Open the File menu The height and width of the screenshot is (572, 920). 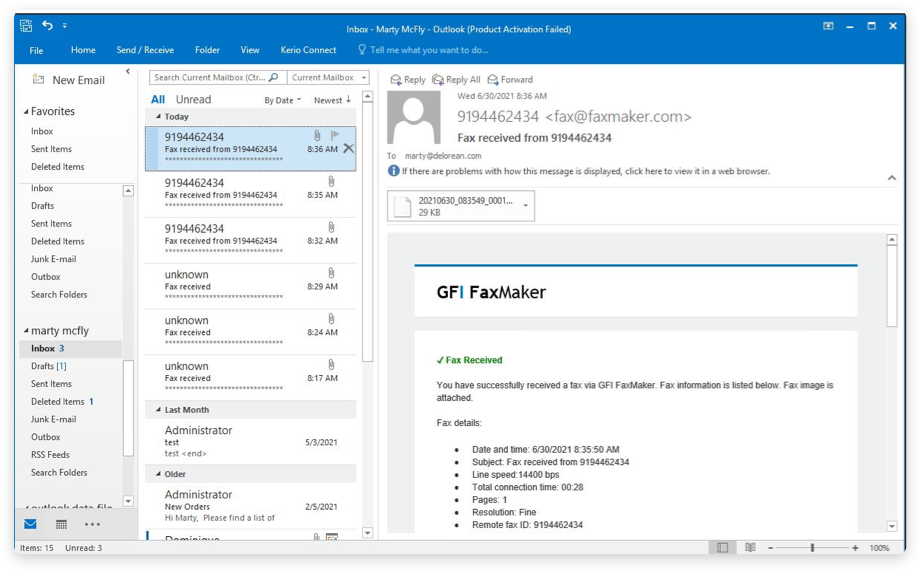pos(36,50)
